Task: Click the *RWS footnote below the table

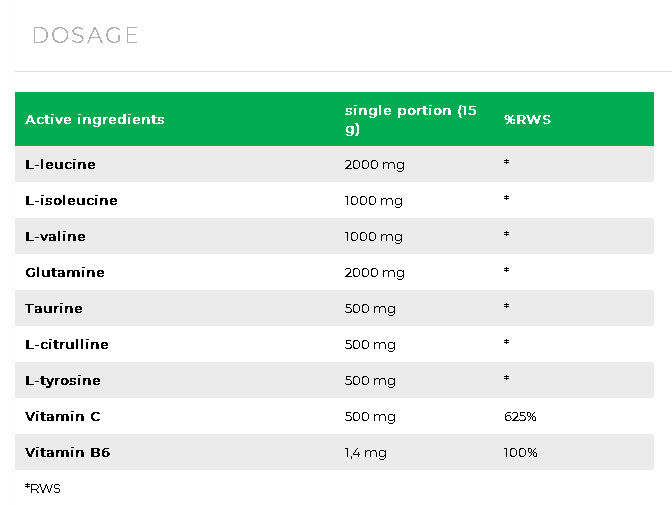Action: click(42, 488)
